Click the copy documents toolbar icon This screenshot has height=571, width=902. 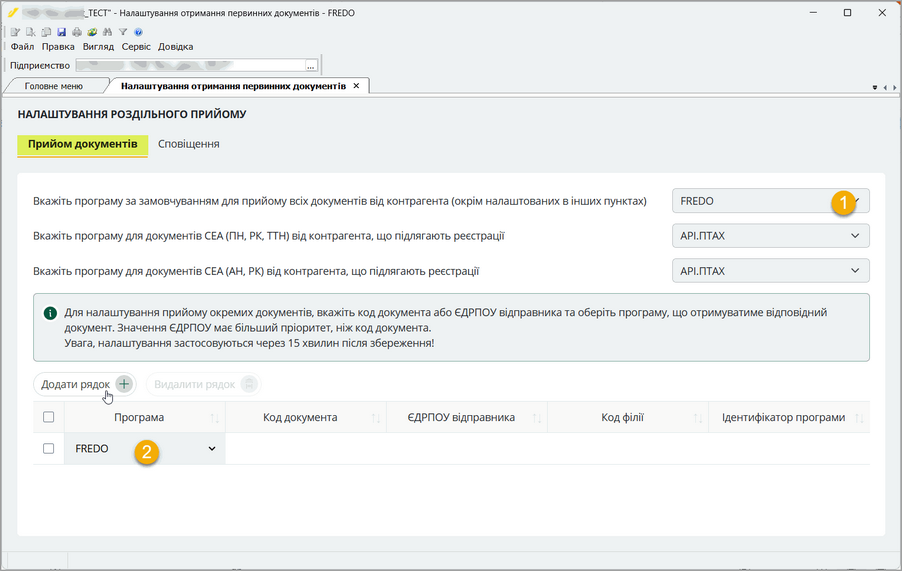pyautogui.click(x=46, y=32)
